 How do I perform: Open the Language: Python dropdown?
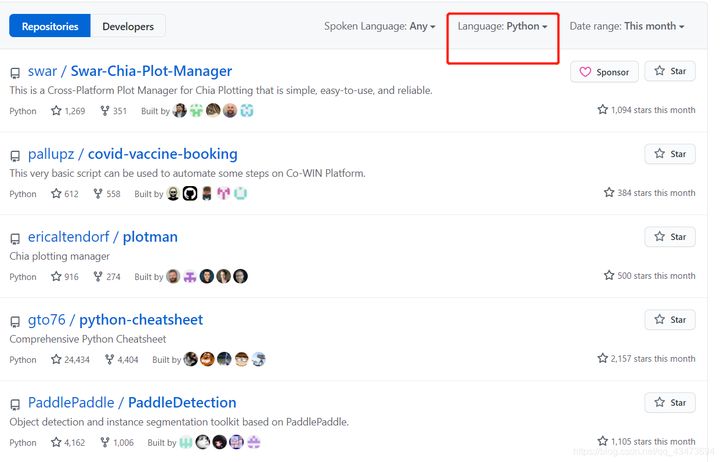pyautogui.click(x=502, y=26)
